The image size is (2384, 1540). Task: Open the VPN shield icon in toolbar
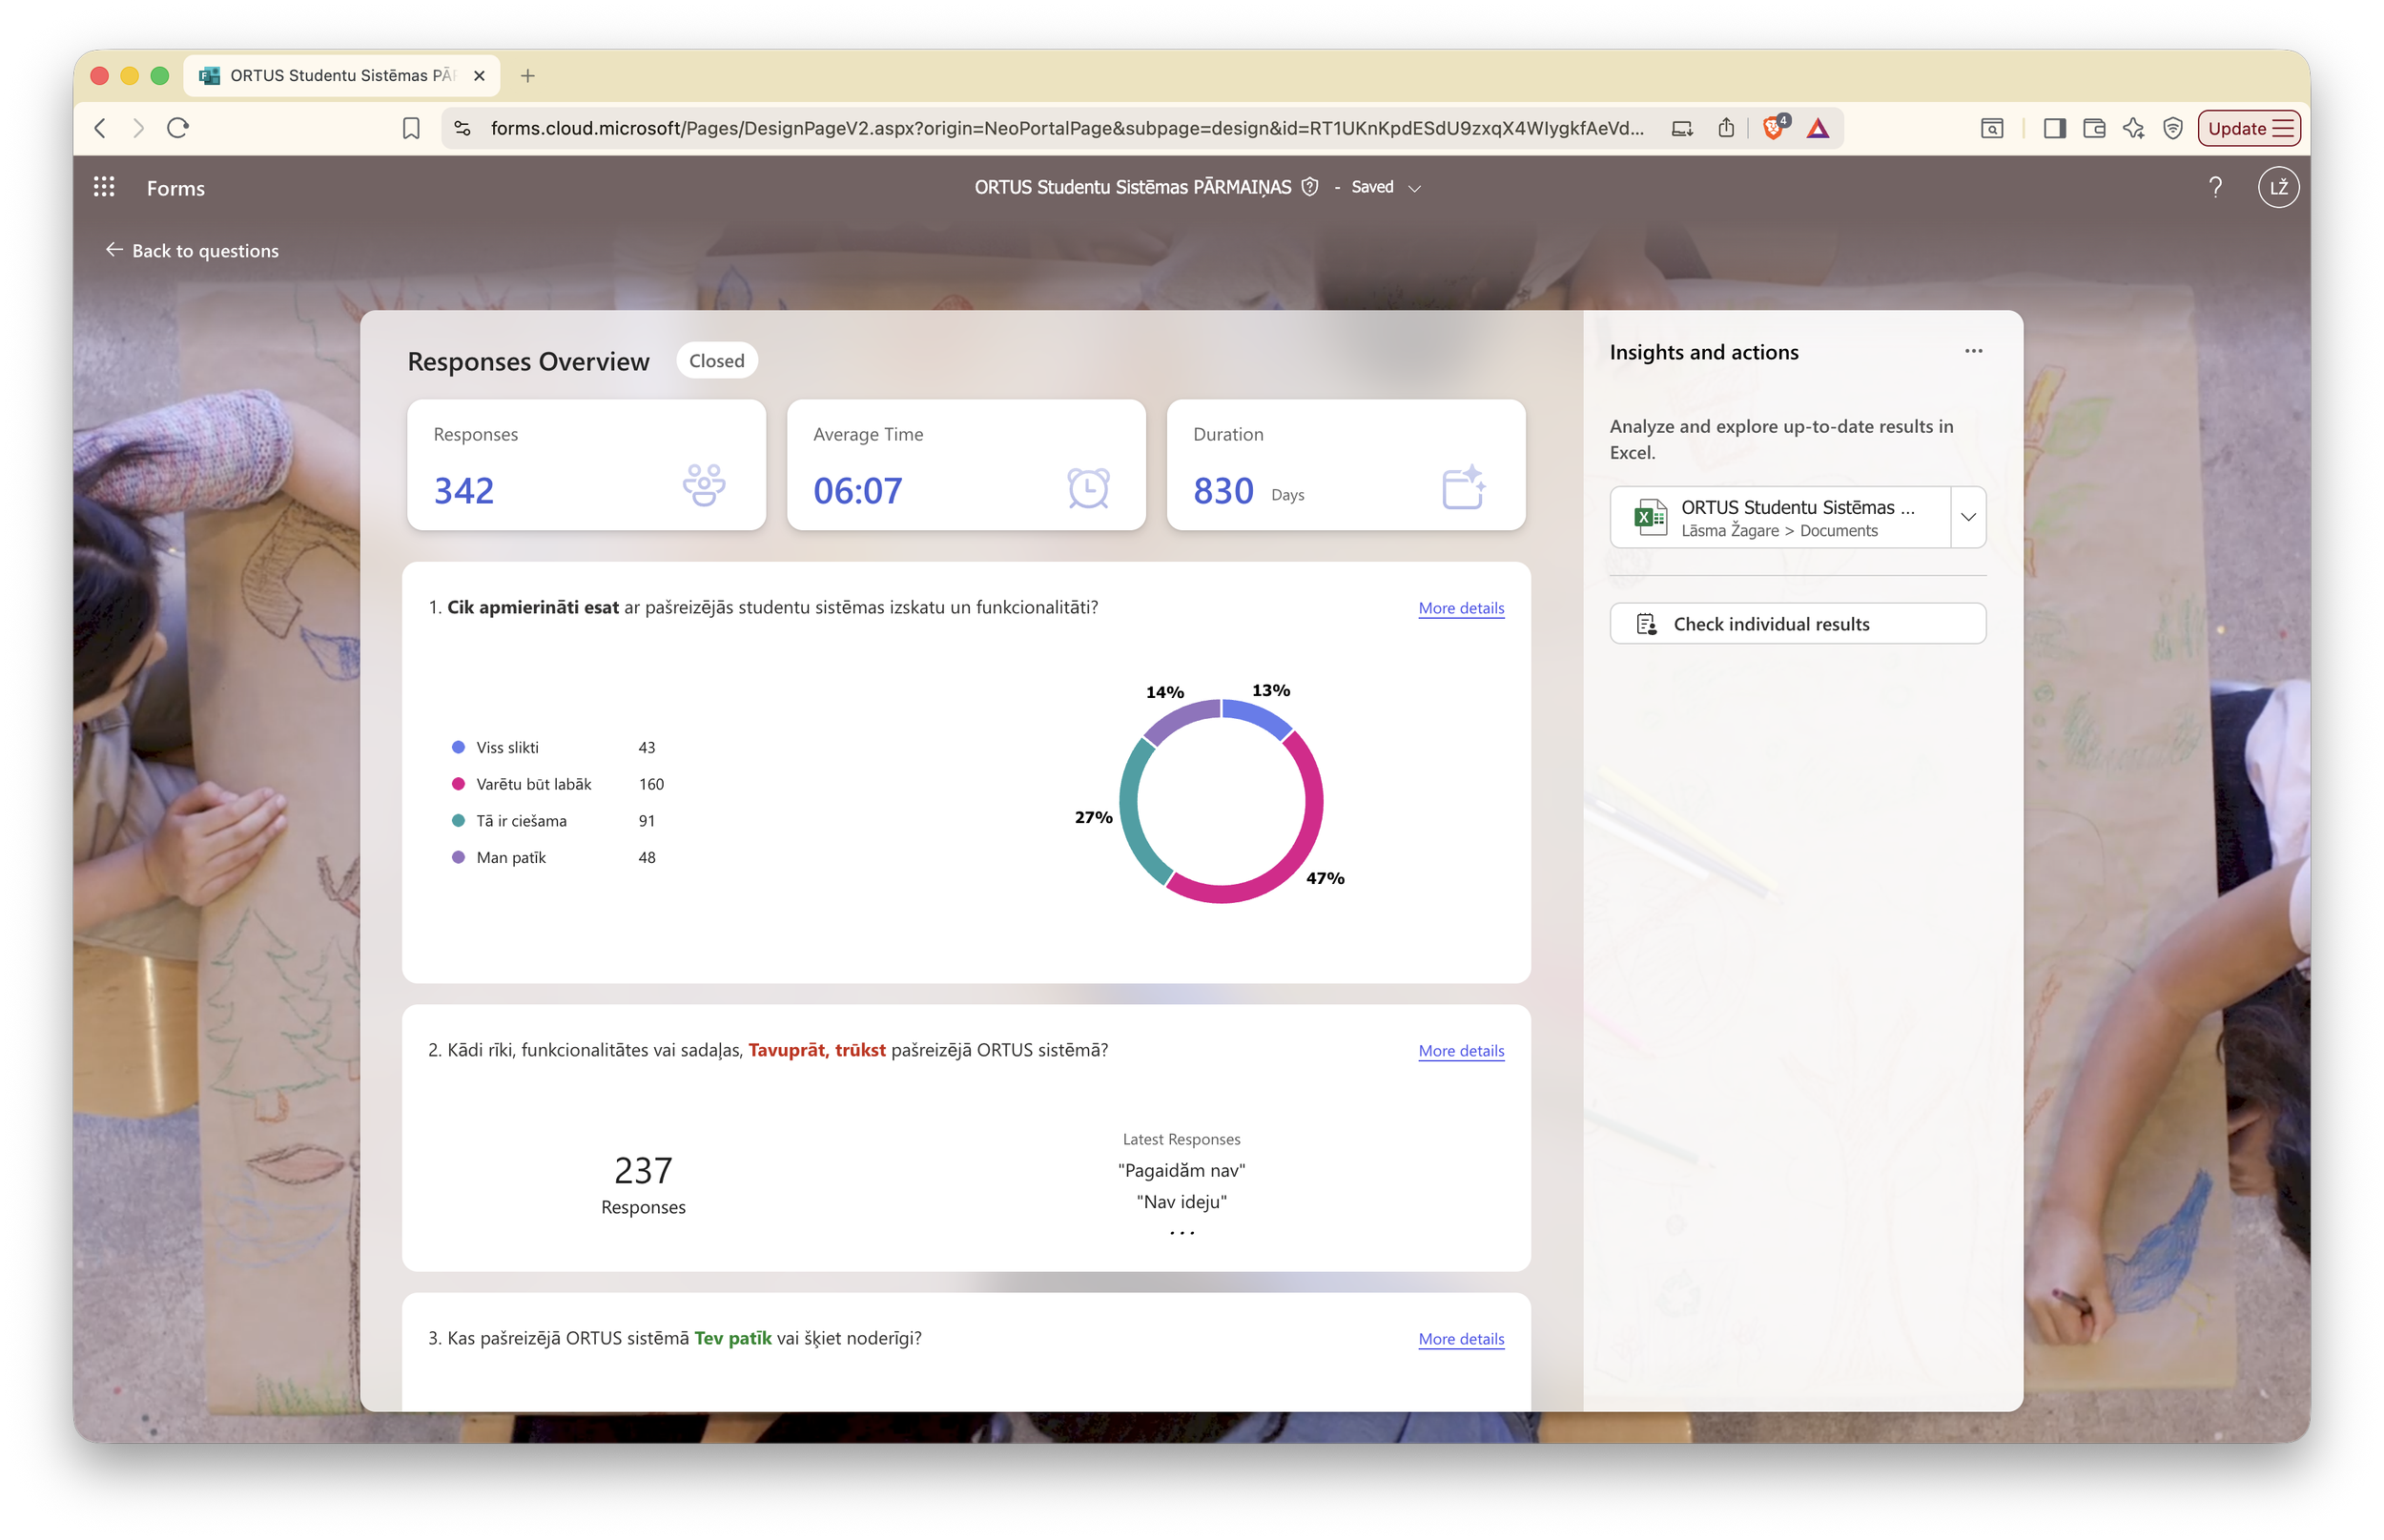(x=2172, y=128)
